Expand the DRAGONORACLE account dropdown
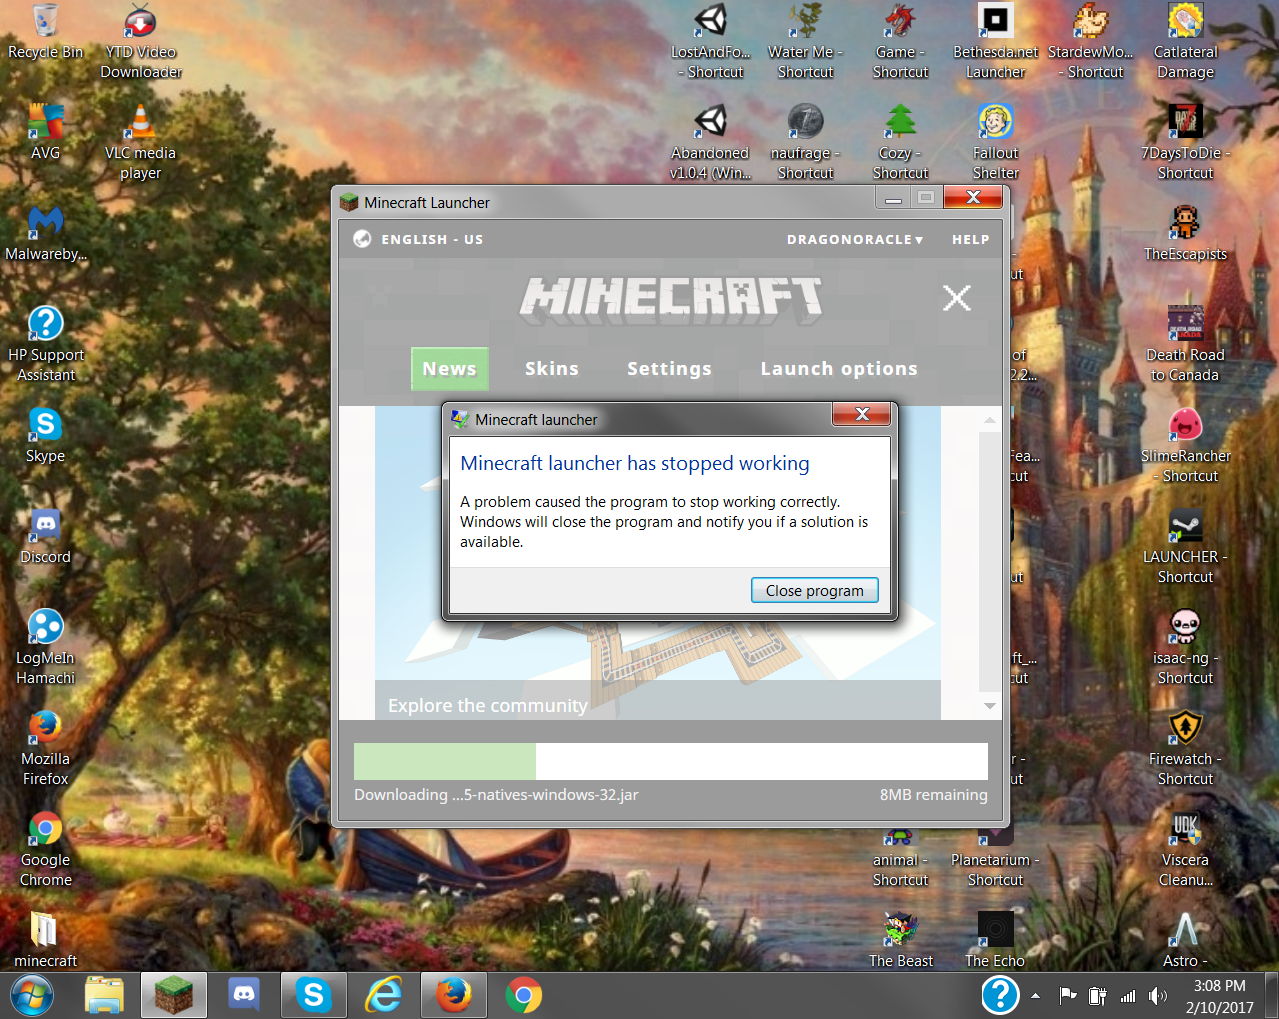Image resolution: width=1279 pixels, height=1019 pixels. click(x=855, y=240)
